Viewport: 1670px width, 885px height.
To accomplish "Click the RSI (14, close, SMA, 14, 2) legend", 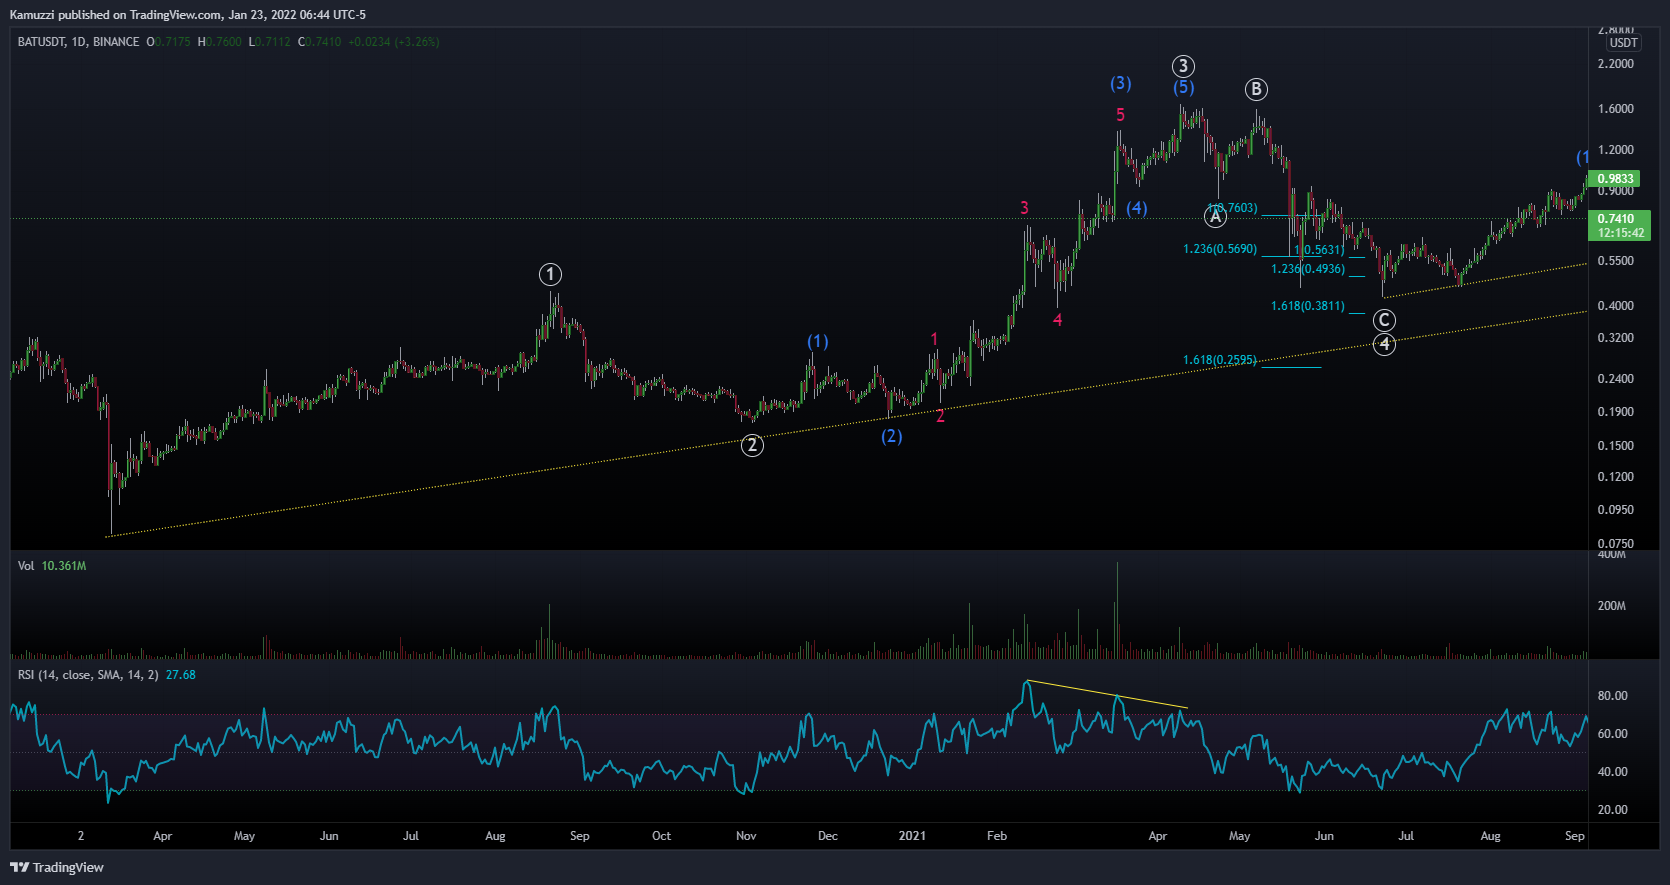I will pyautogui.click(x=88, y=675).
